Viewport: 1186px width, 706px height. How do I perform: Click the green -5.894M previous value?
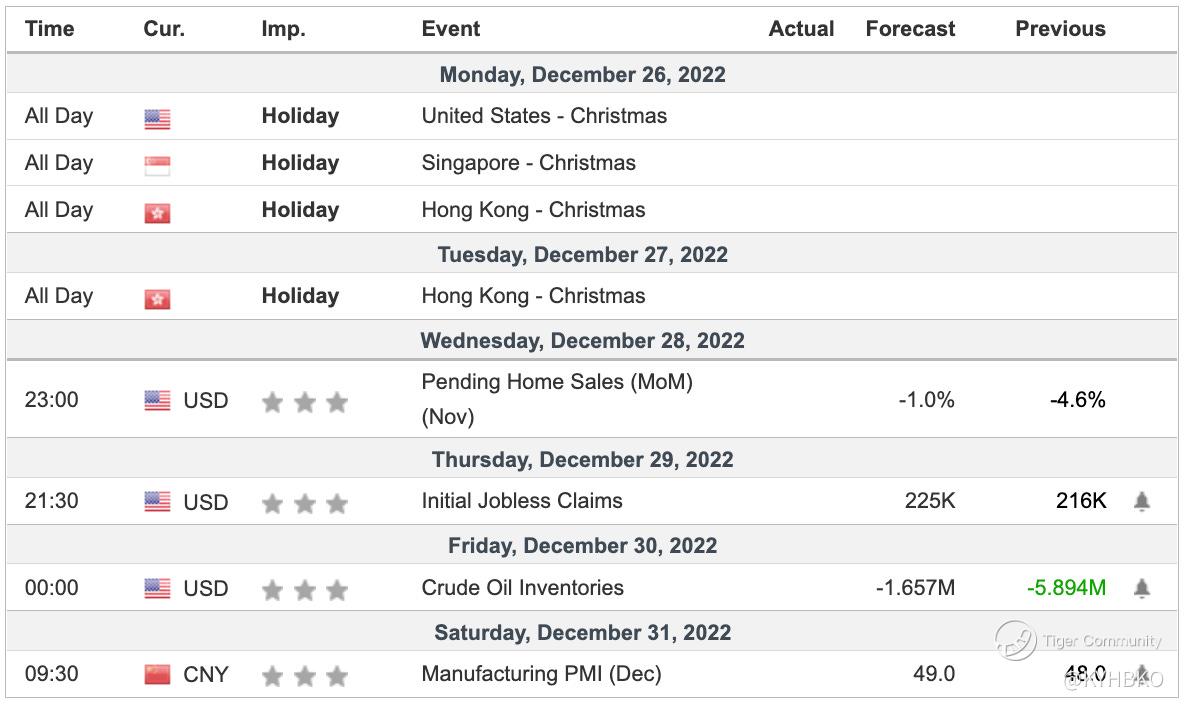click(1066, 588)
